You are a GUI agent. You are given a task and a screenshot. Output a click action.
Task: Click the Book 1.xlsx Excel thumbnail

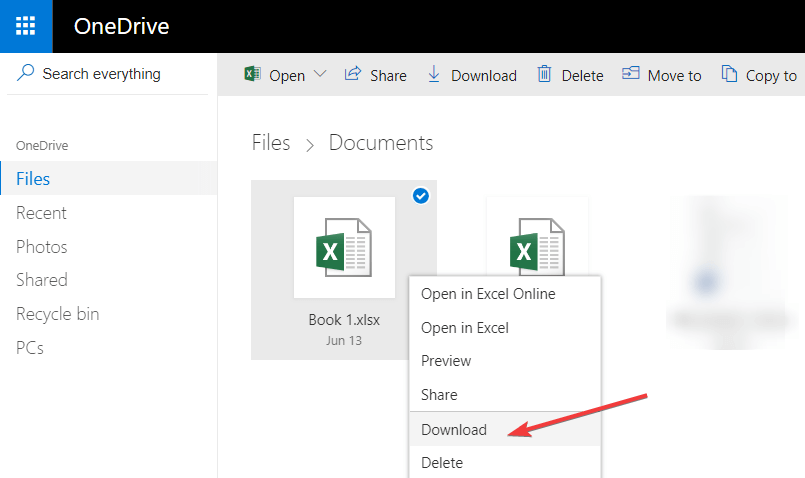[344, 247]
